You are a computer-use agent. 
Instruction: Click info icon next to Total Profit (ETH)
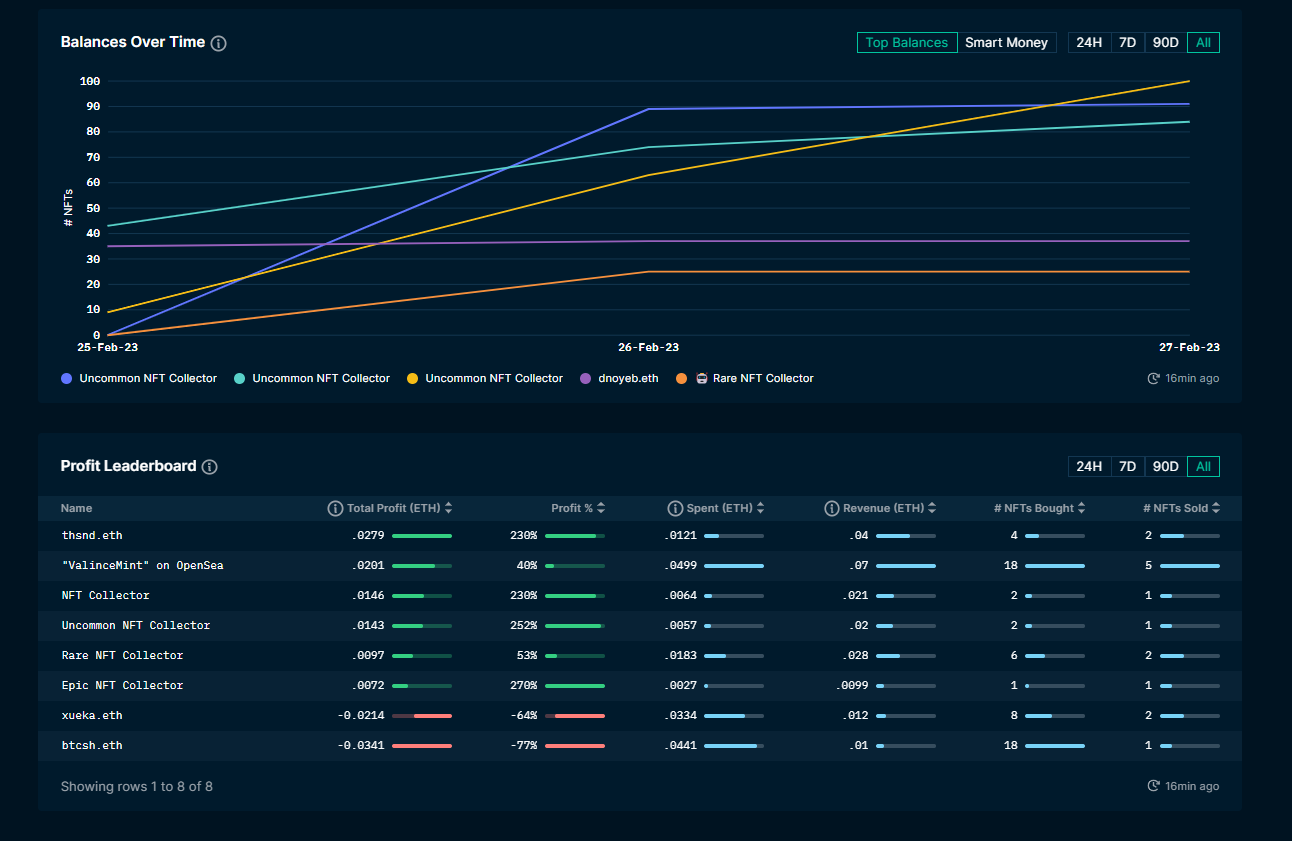(x=335, y=508)
